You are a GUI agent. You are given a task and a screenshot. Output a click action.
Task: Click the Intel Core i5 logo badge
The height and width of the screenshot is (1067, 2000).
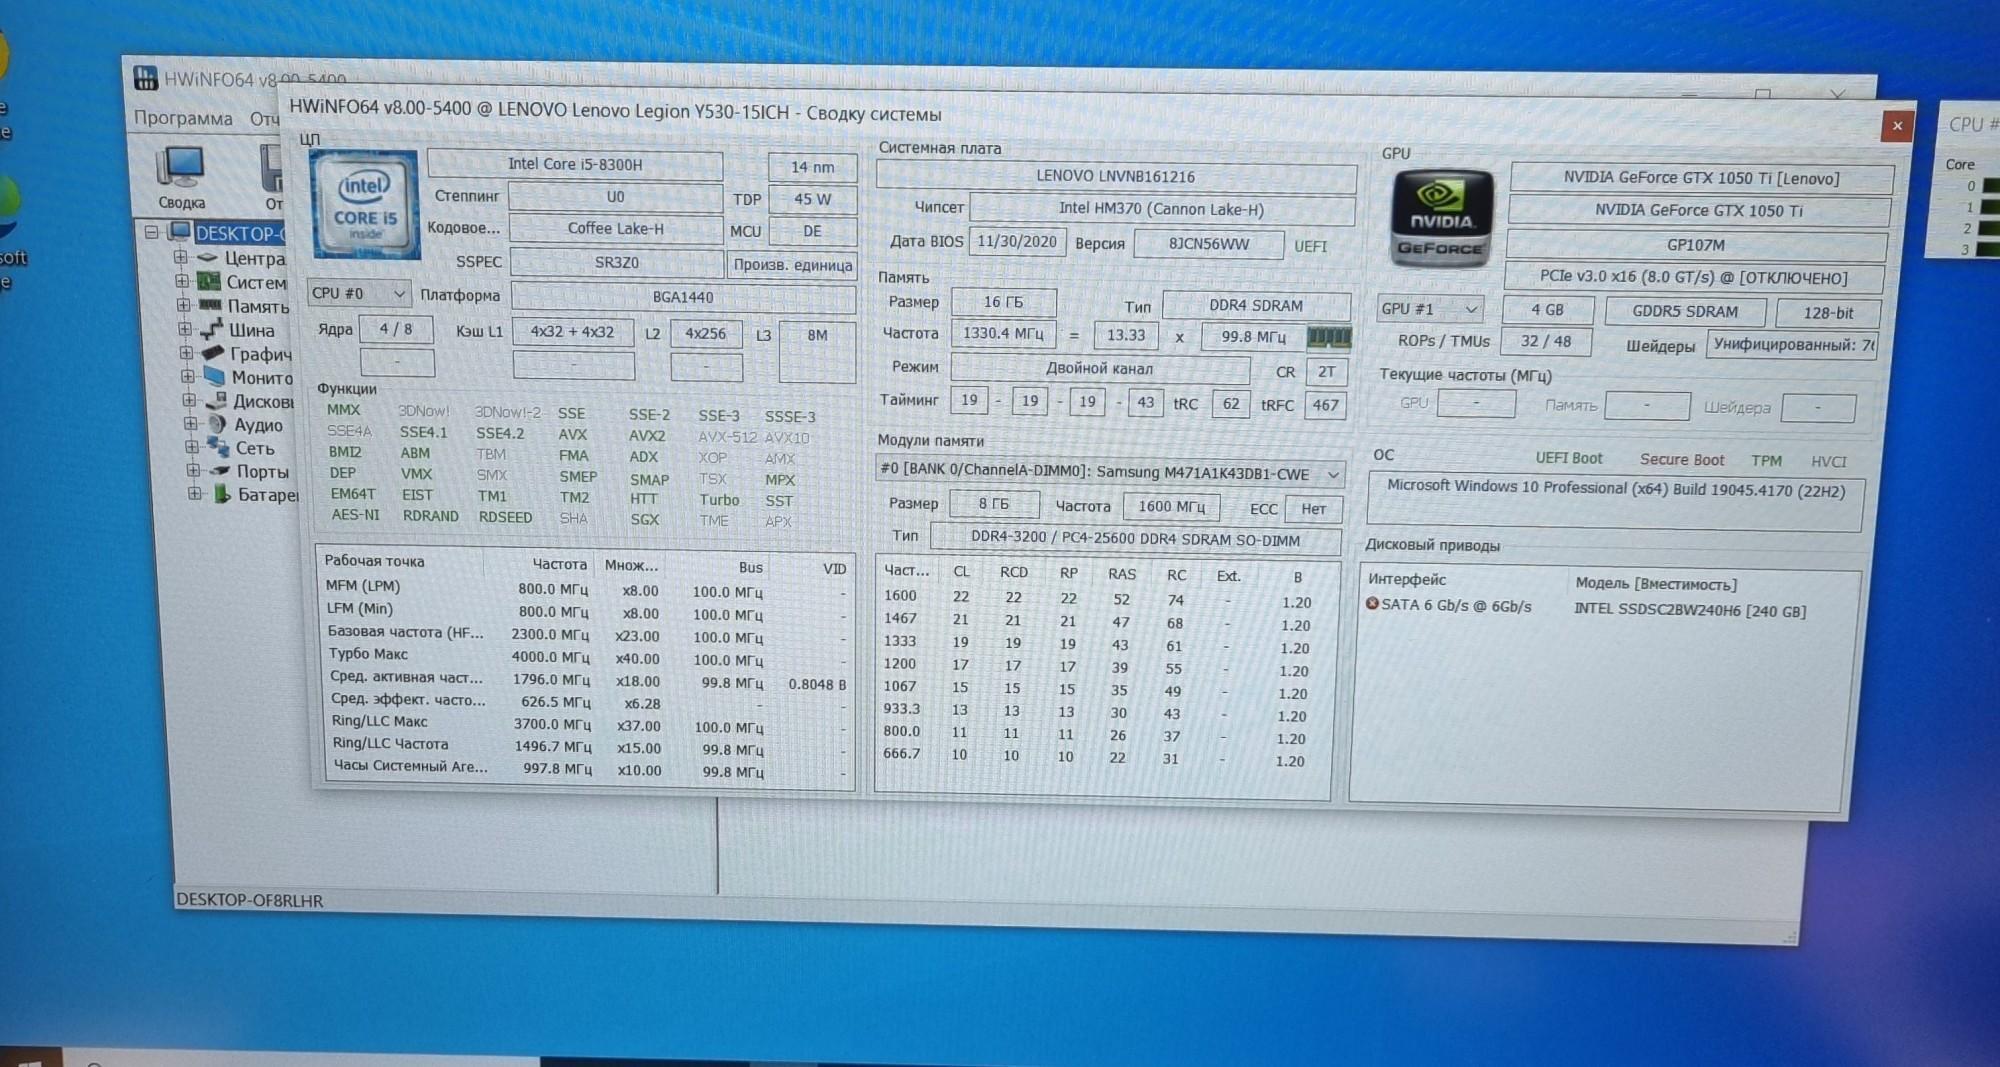tap(365, 205)
